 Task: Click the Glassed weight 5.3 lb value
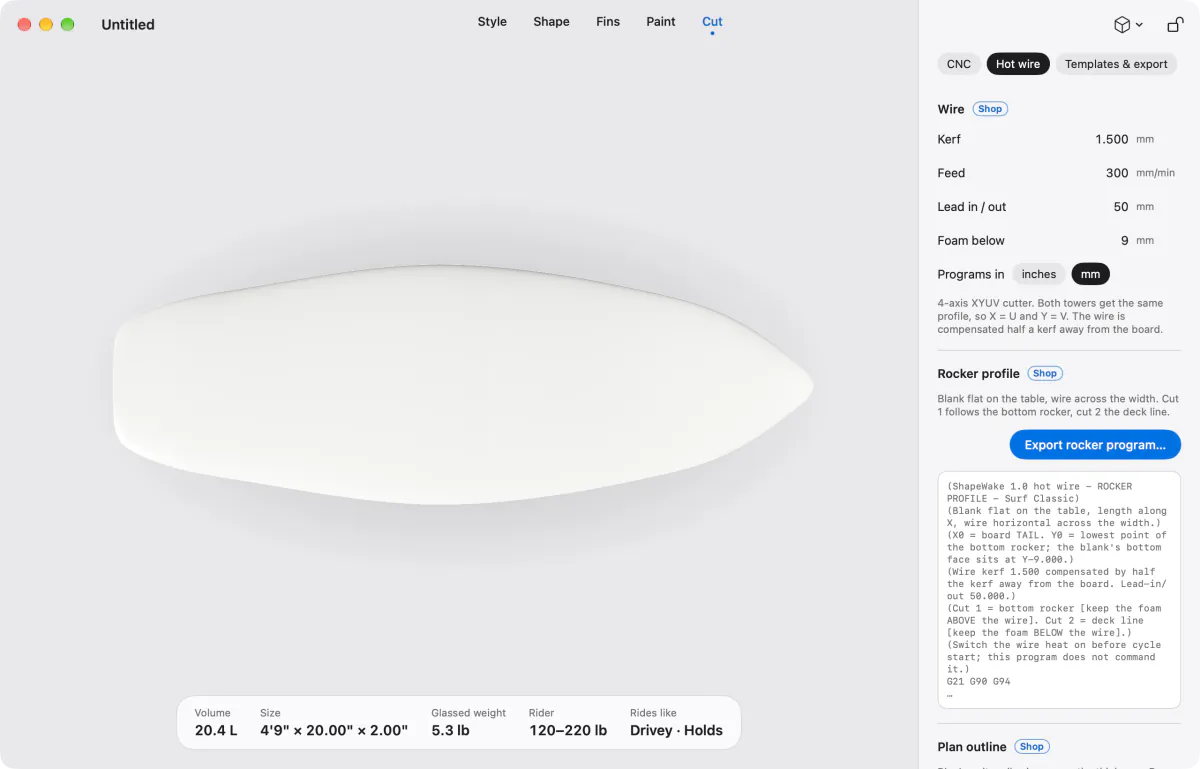469,723
